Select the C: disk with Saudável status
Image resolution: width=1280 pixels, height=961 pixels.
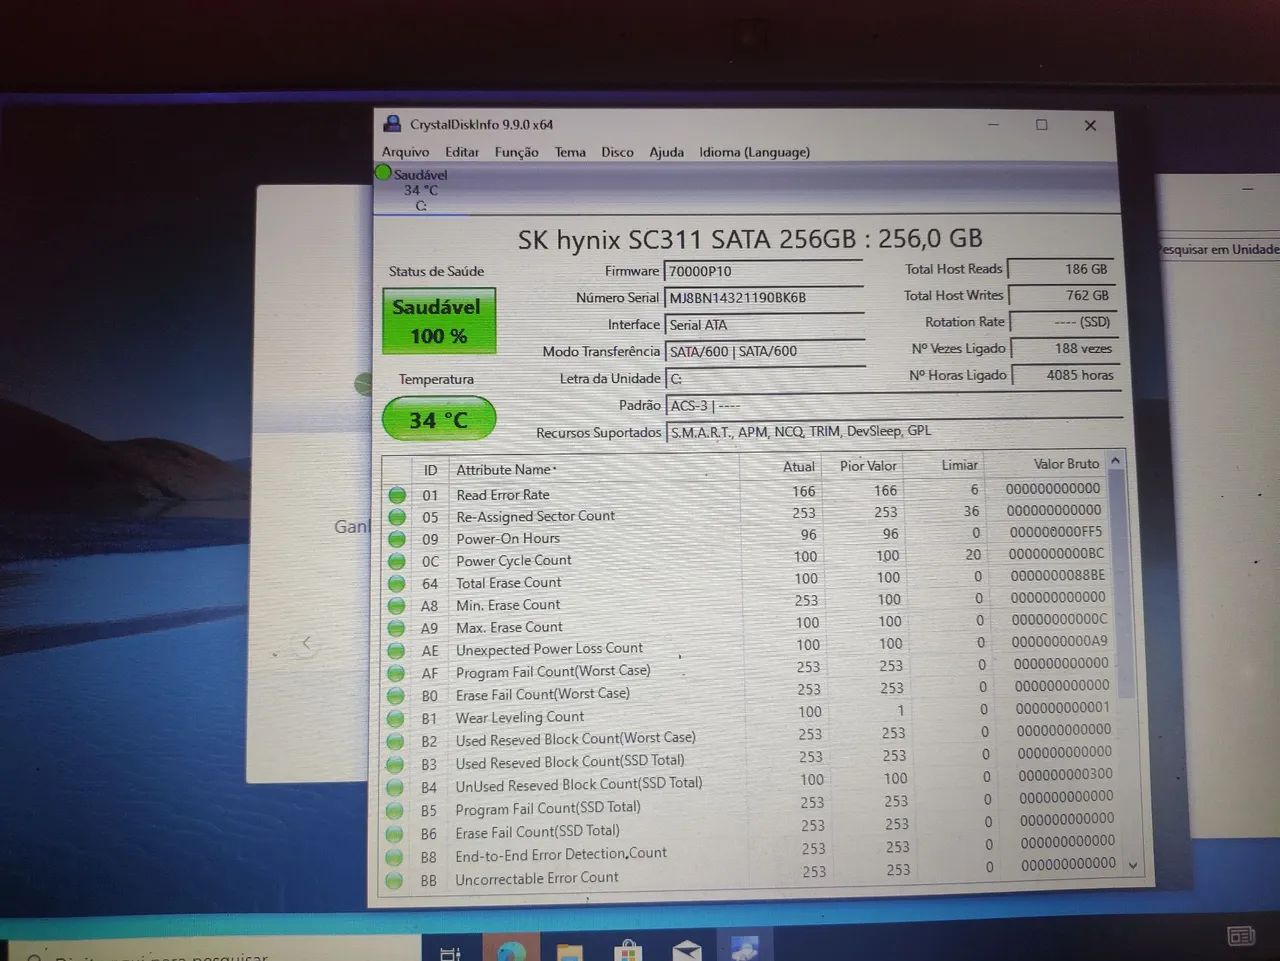click(420, 190)
